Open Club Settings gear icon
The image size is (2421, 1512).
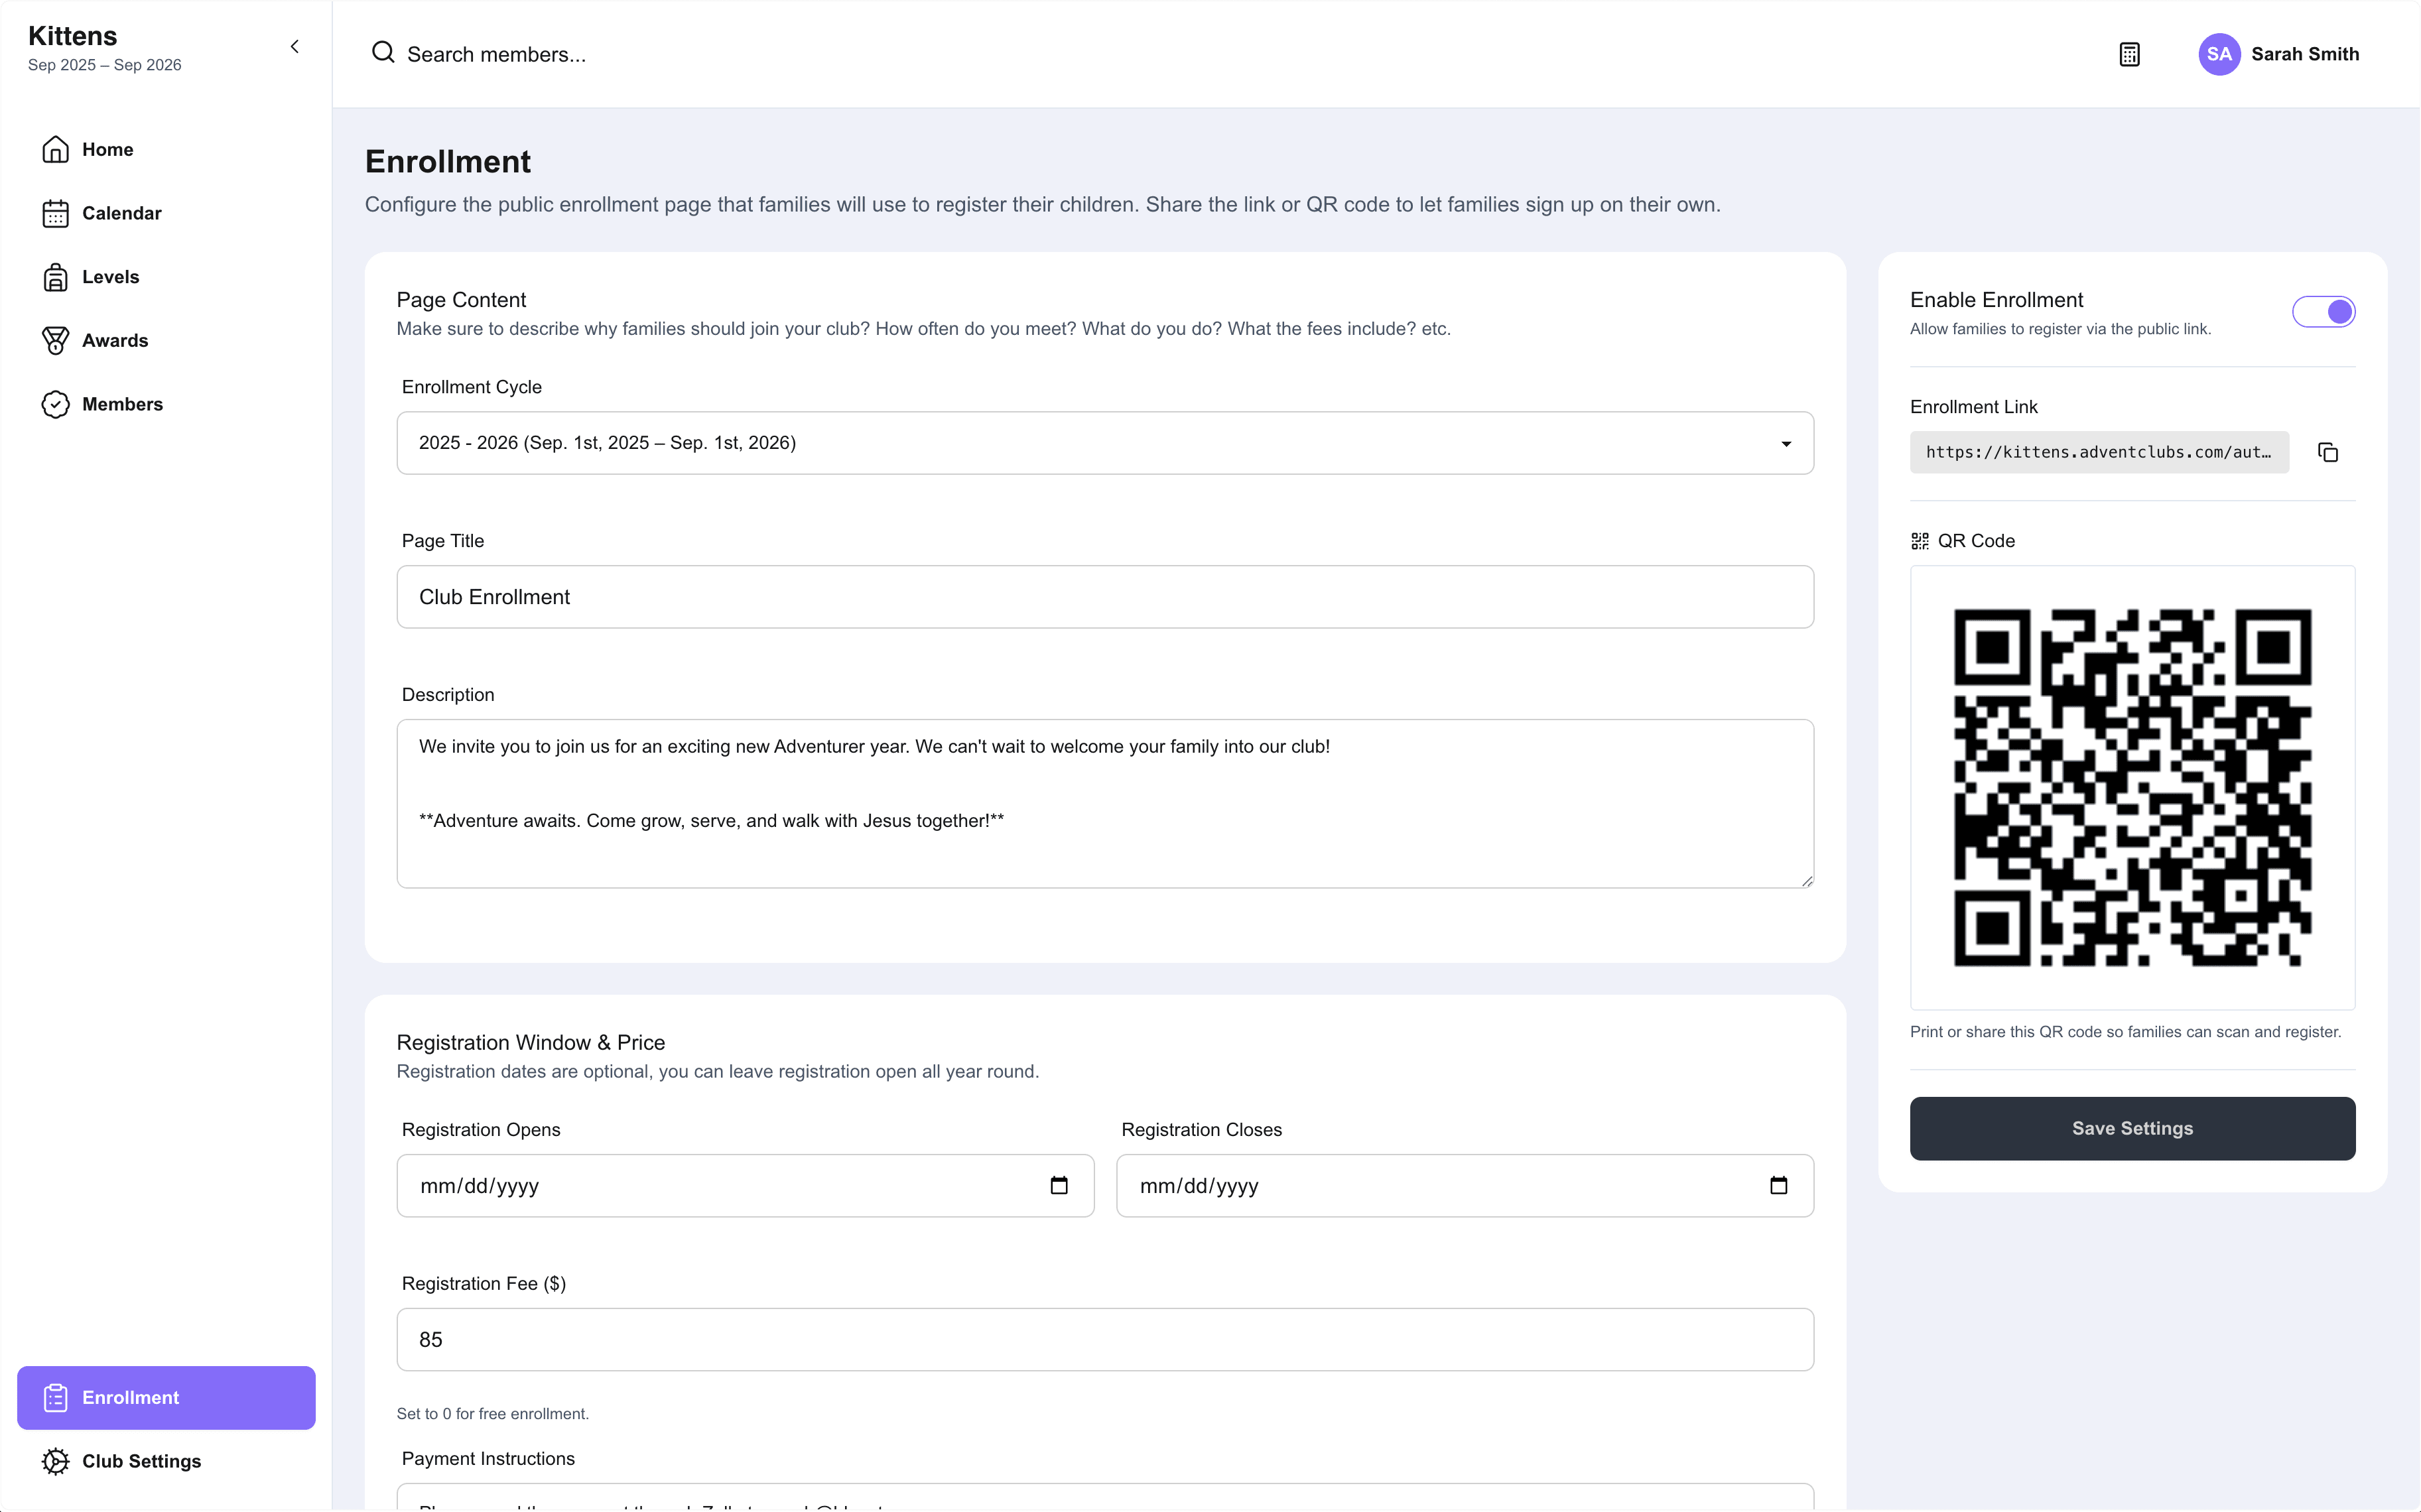pyautogui.click(x=55, y=1461)
